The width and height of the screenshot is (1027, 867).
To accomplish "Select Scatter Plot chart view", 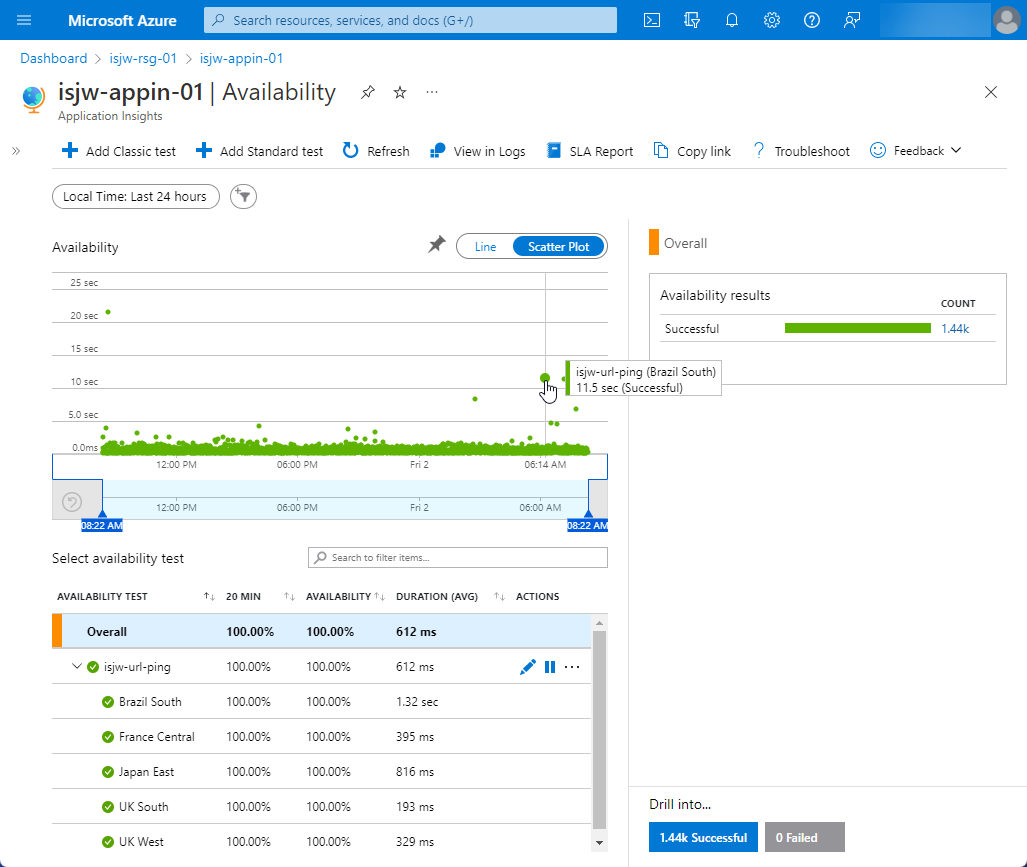I will (x=559, y=247).
